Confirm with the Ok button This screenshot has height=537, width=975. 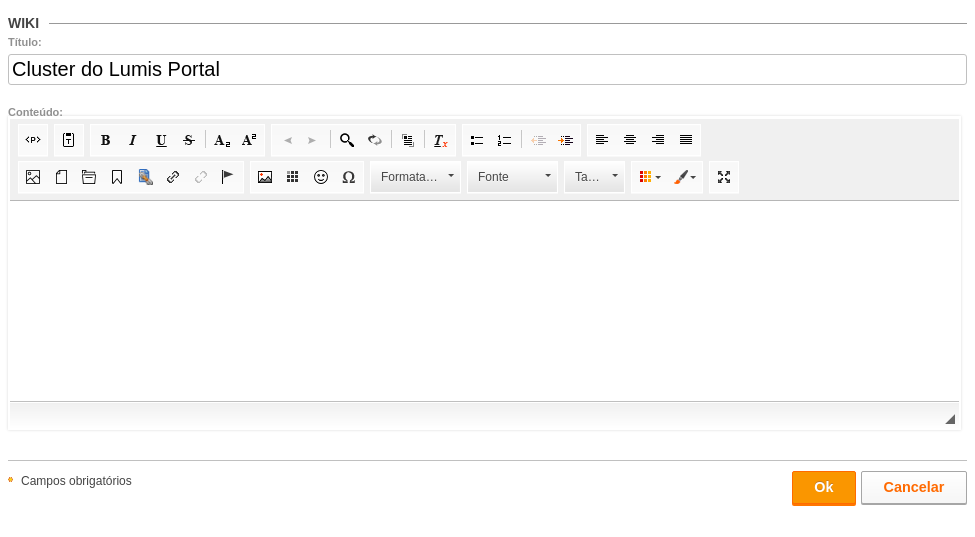point(824,487)
